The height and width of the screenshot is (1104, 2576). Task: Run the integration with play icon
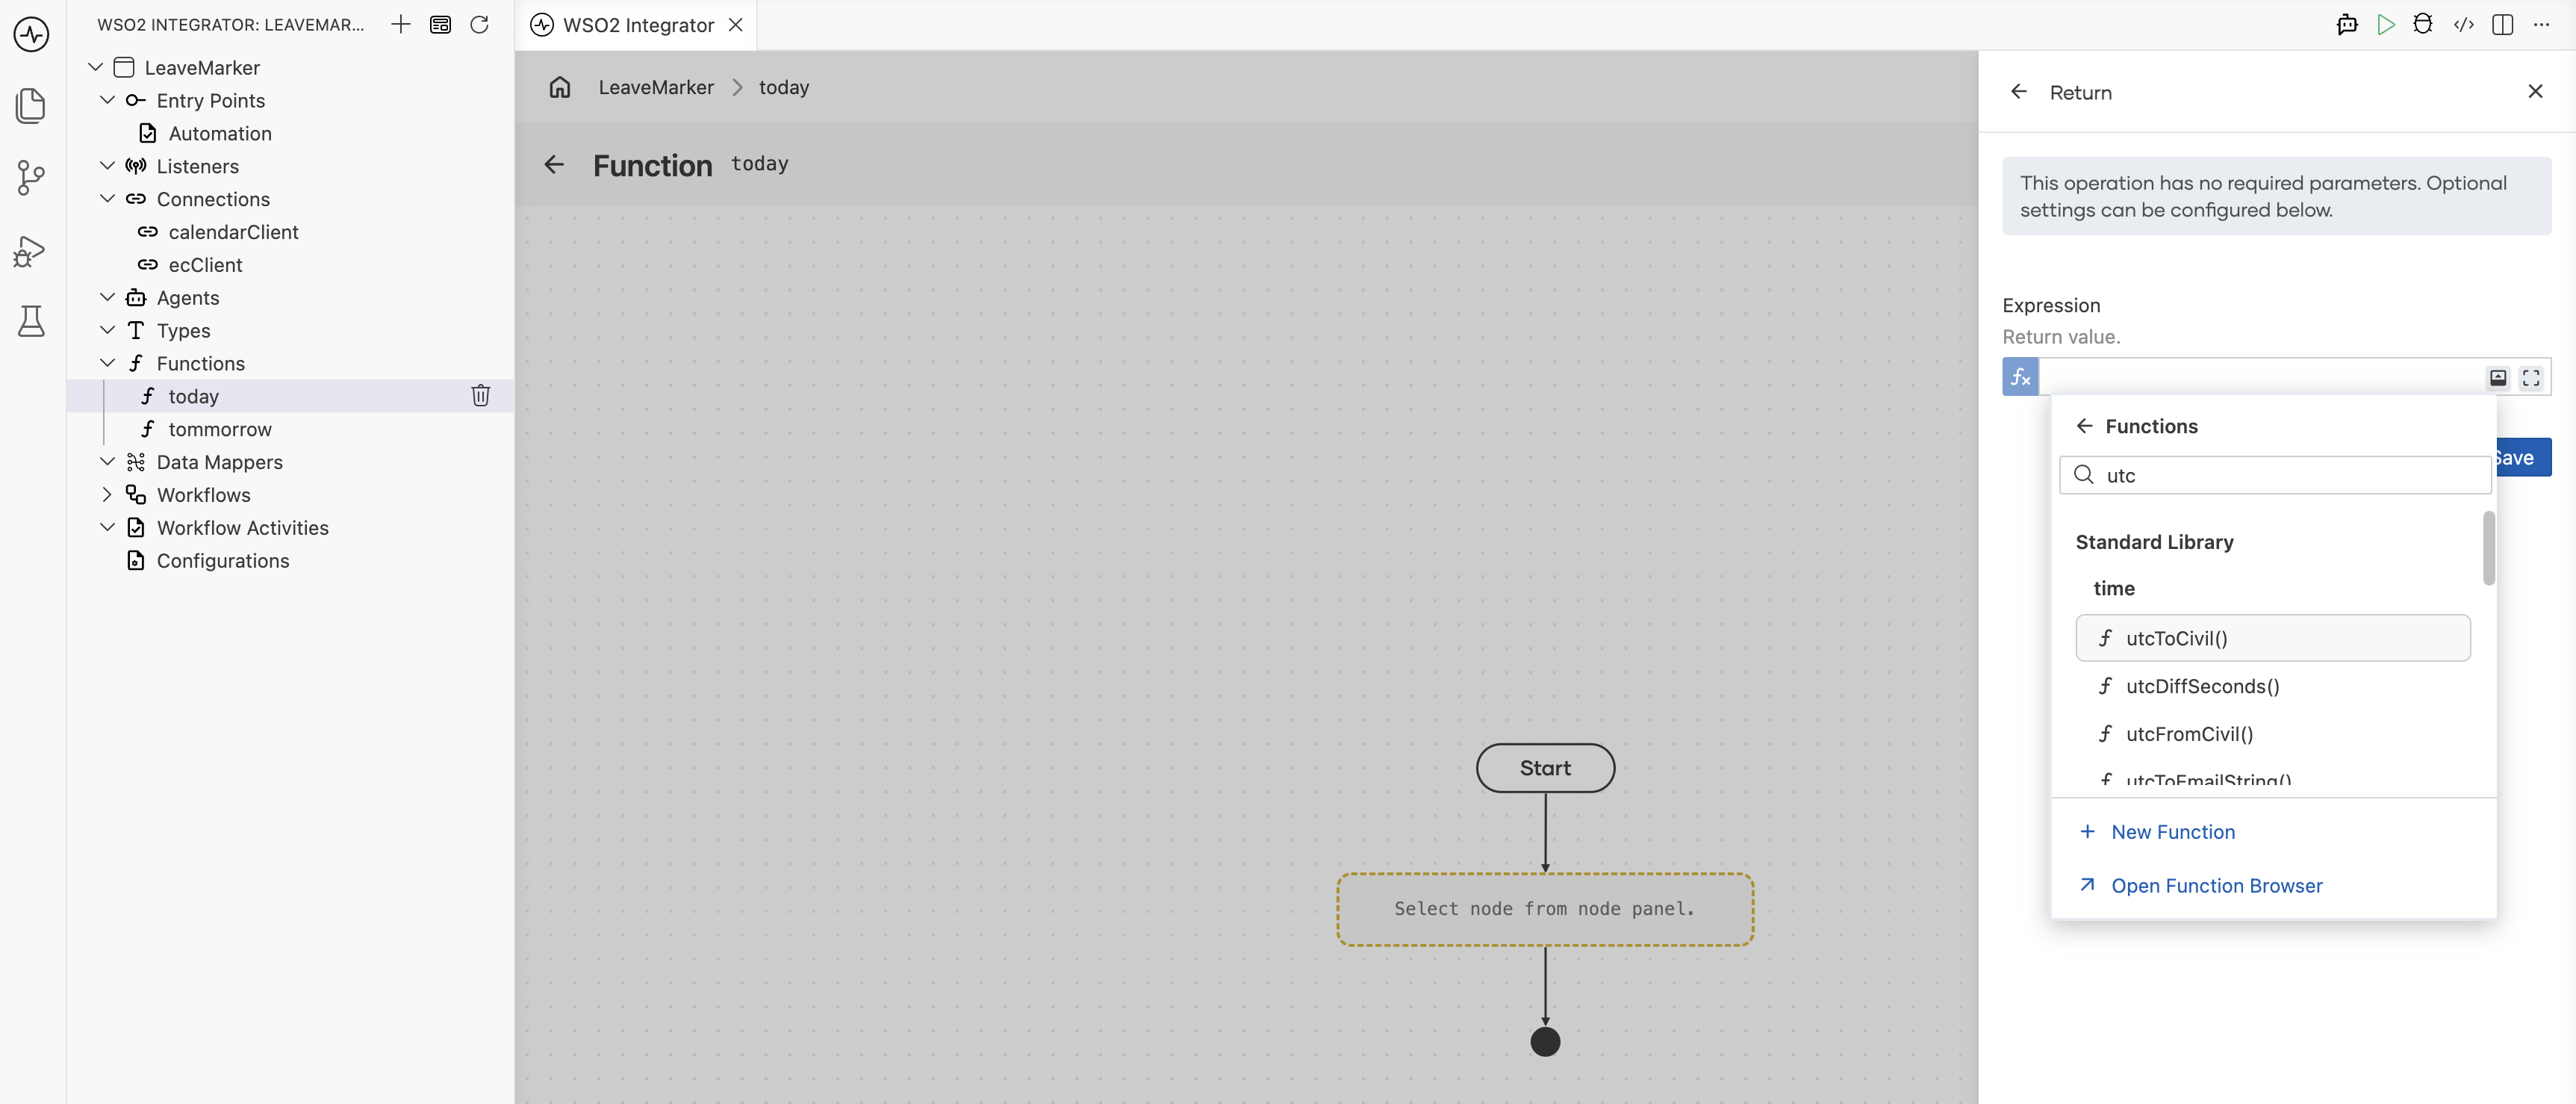(2385, 24)
